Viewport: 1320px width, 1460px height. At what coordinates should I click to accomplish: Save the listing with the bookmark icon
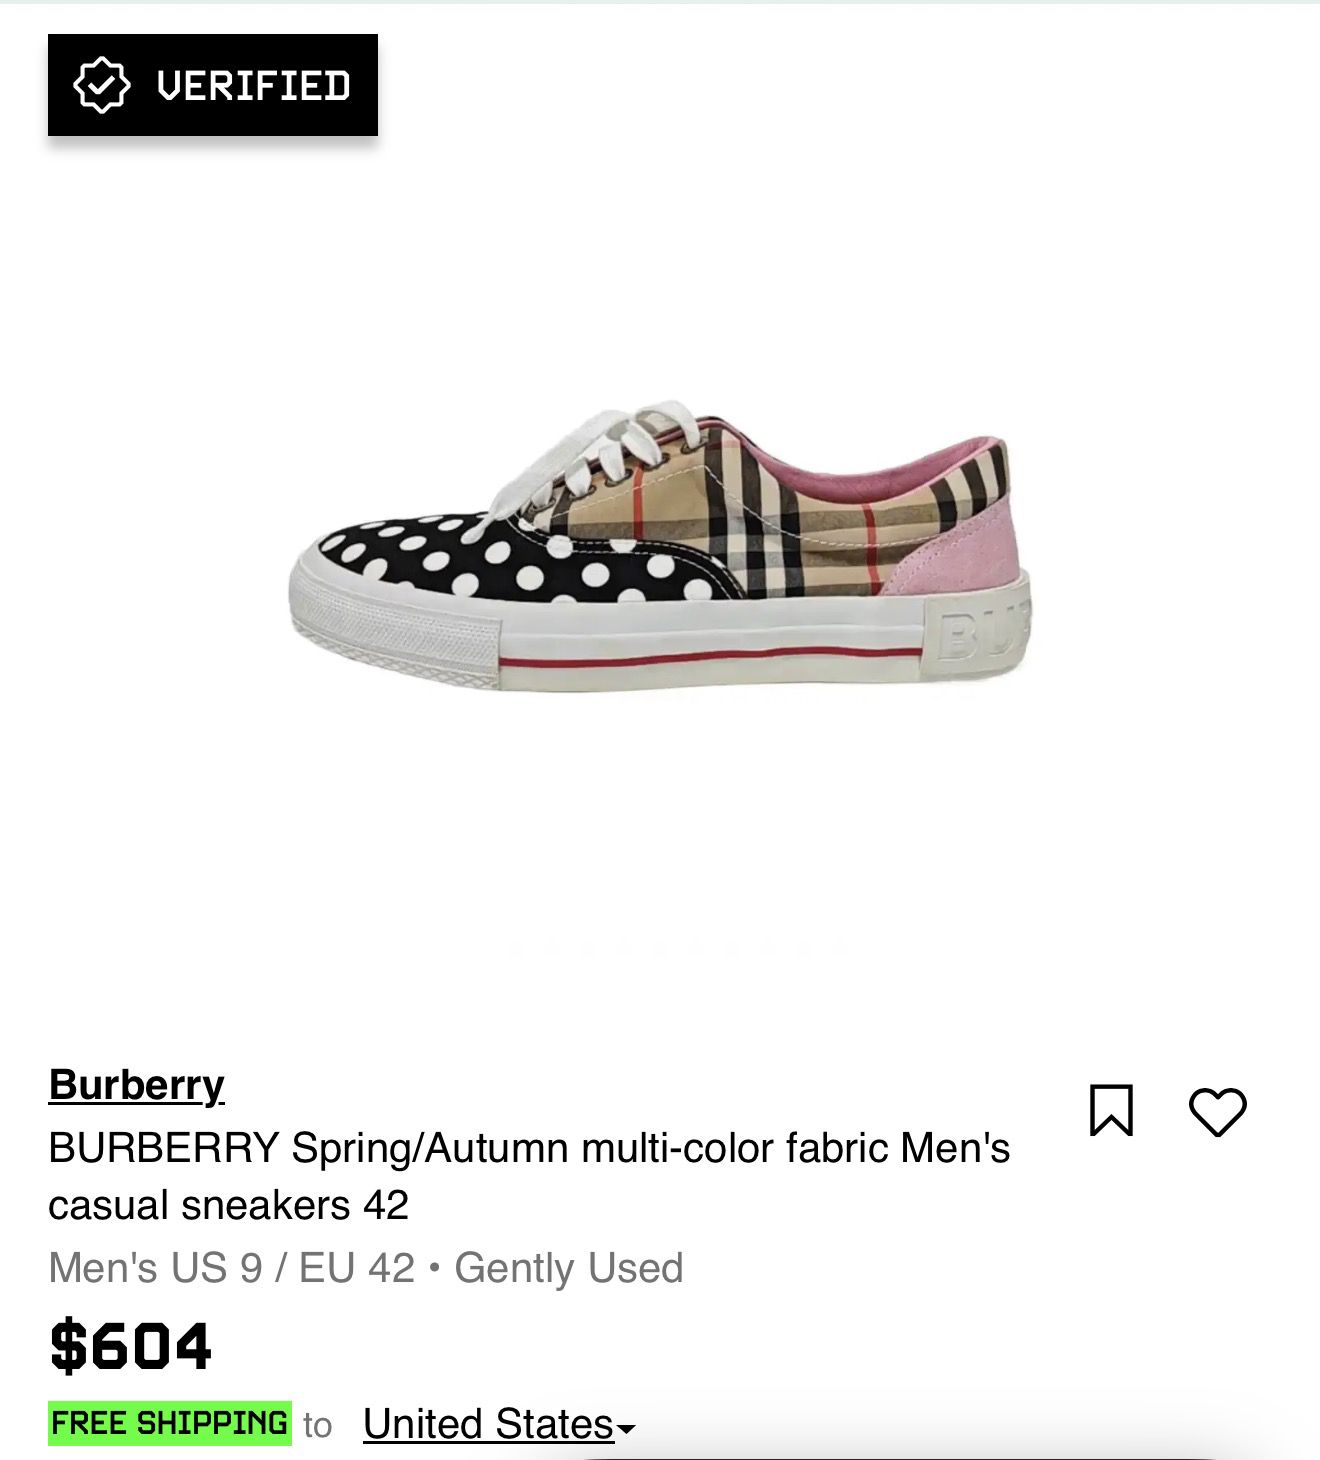point(1111,1110)
